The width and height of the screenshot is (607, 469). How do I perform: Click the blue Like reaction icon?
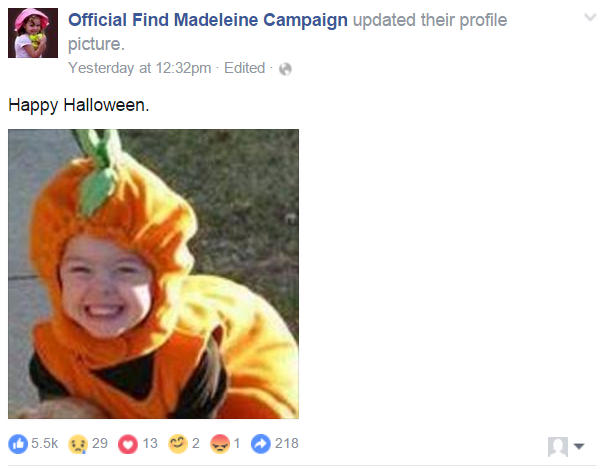(x=18, y=443)
